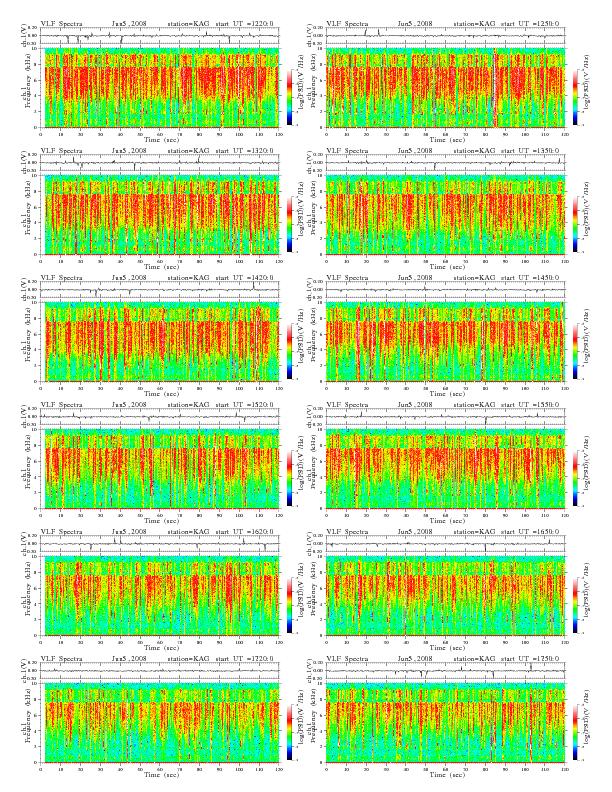Click the spectrogram for start UT 1350:0
This screenshot has height=792, width=612.
coord(445,215)
